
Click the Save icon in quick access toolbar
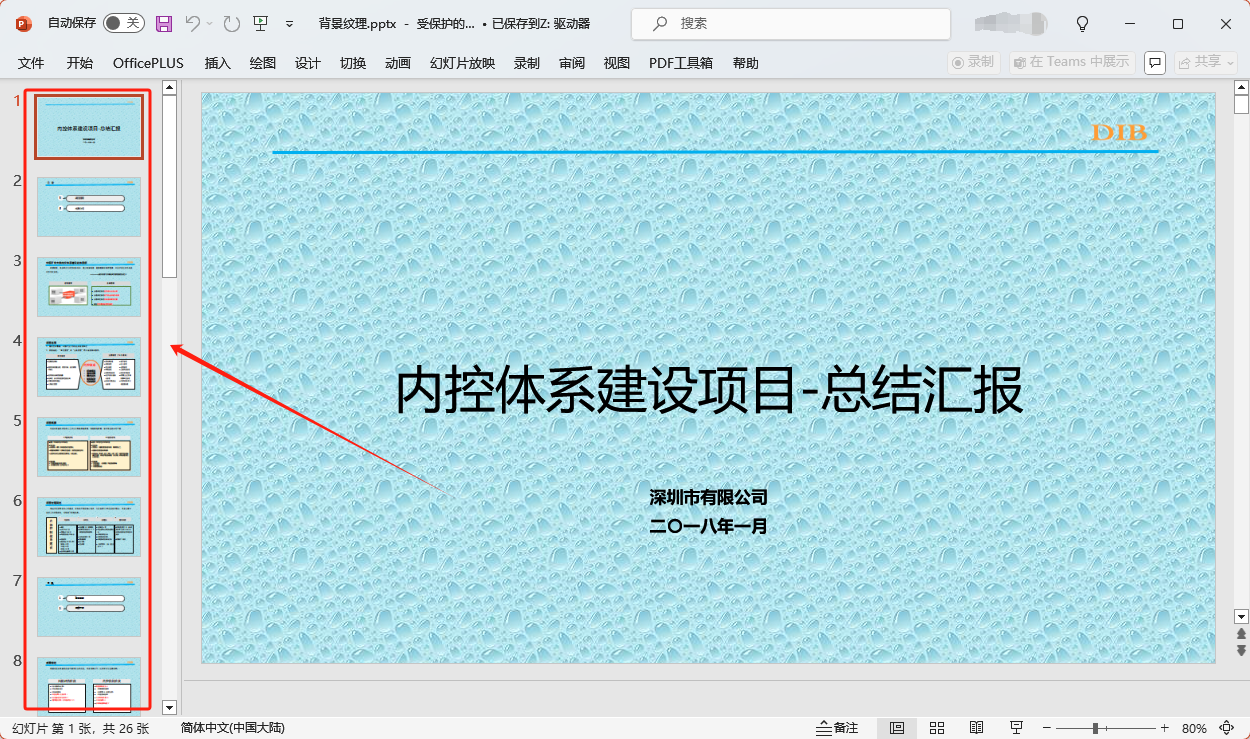164,23
